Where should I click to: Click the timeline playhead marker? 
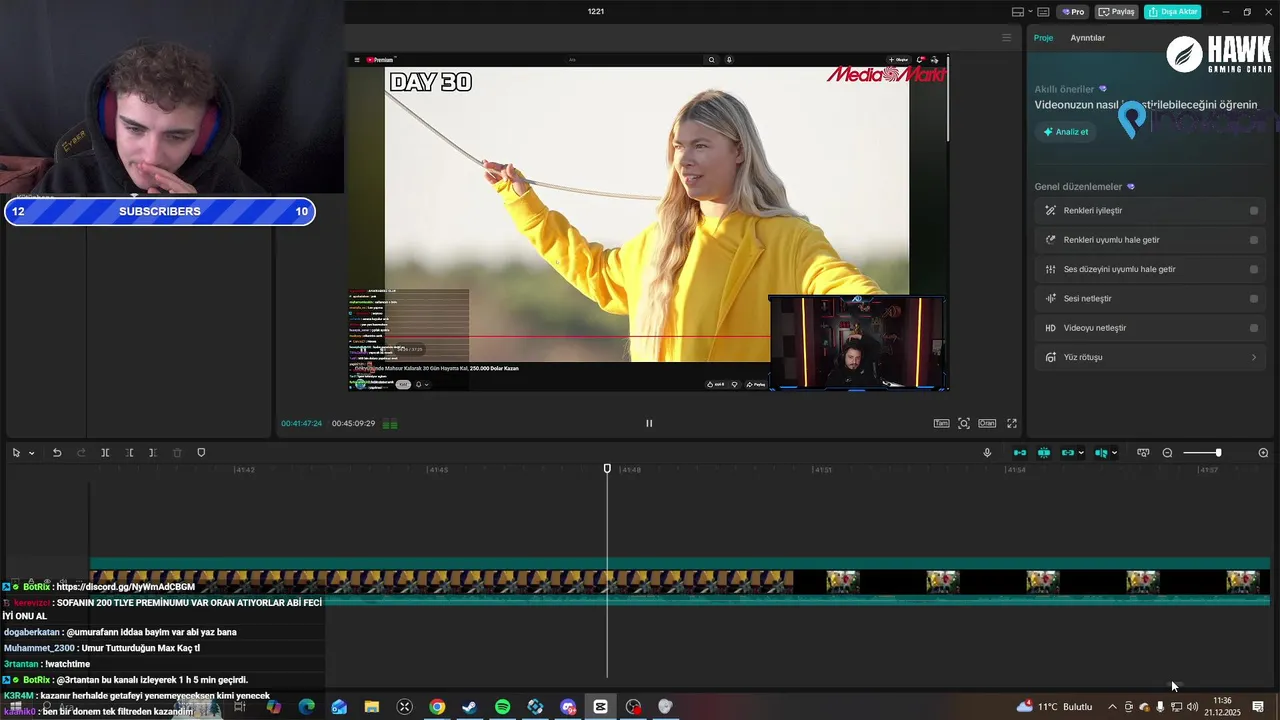pos(607,469)
